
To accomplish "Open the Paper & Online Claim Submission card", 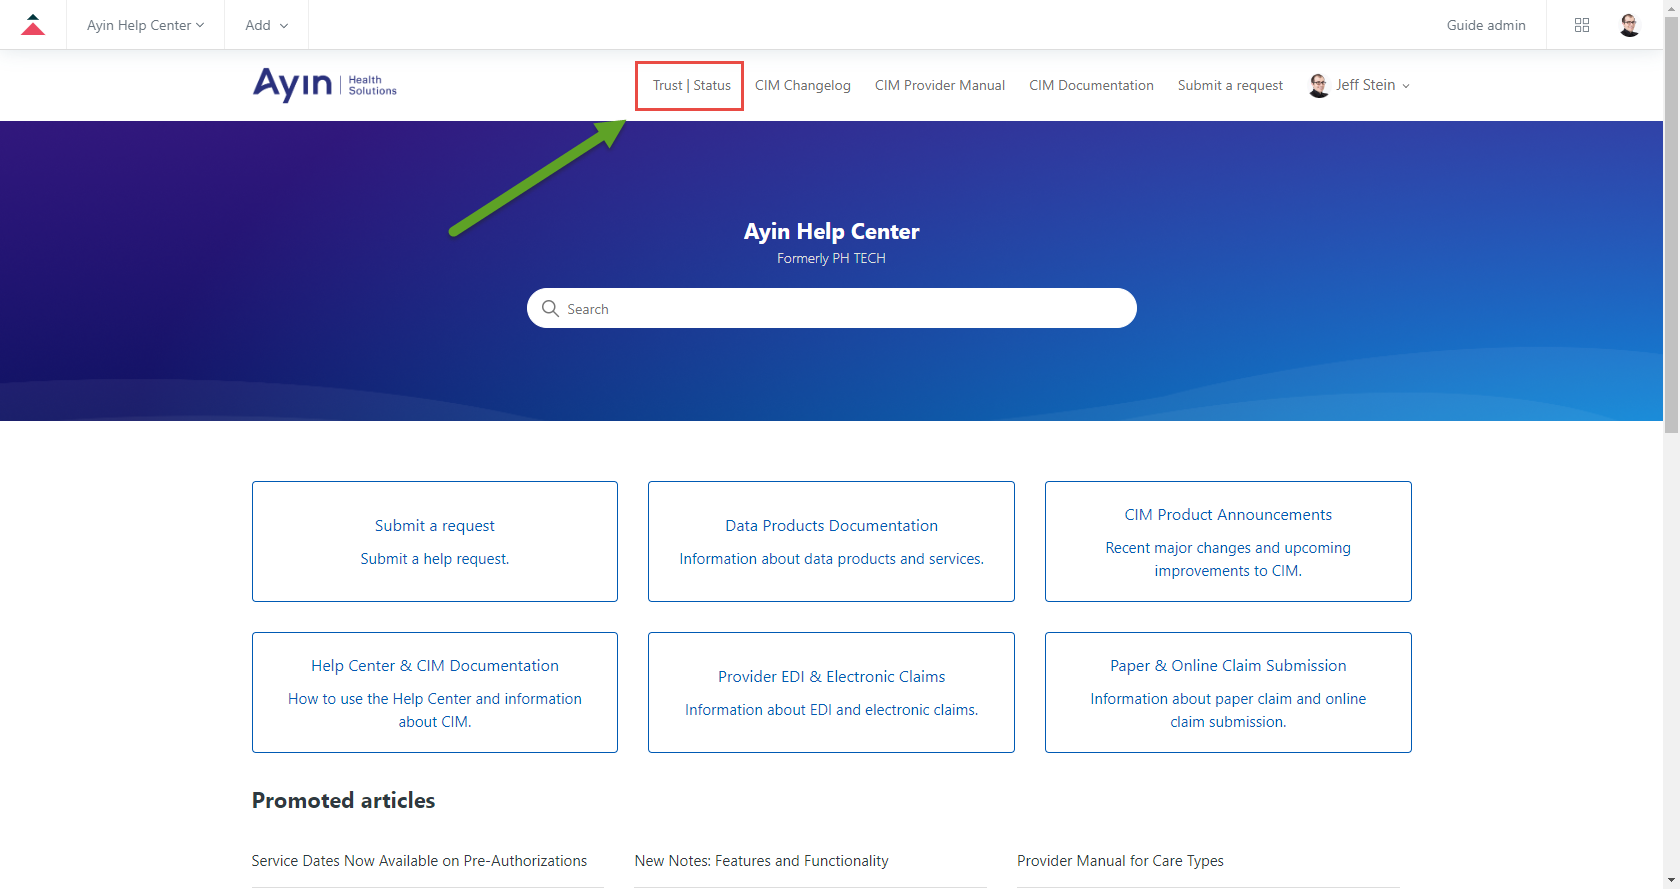I will 1228,692.
